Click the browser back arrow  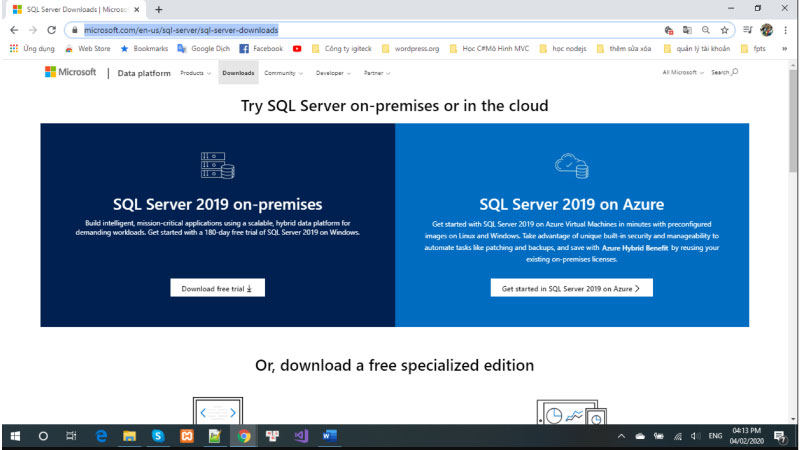click(x=14, y=30)
